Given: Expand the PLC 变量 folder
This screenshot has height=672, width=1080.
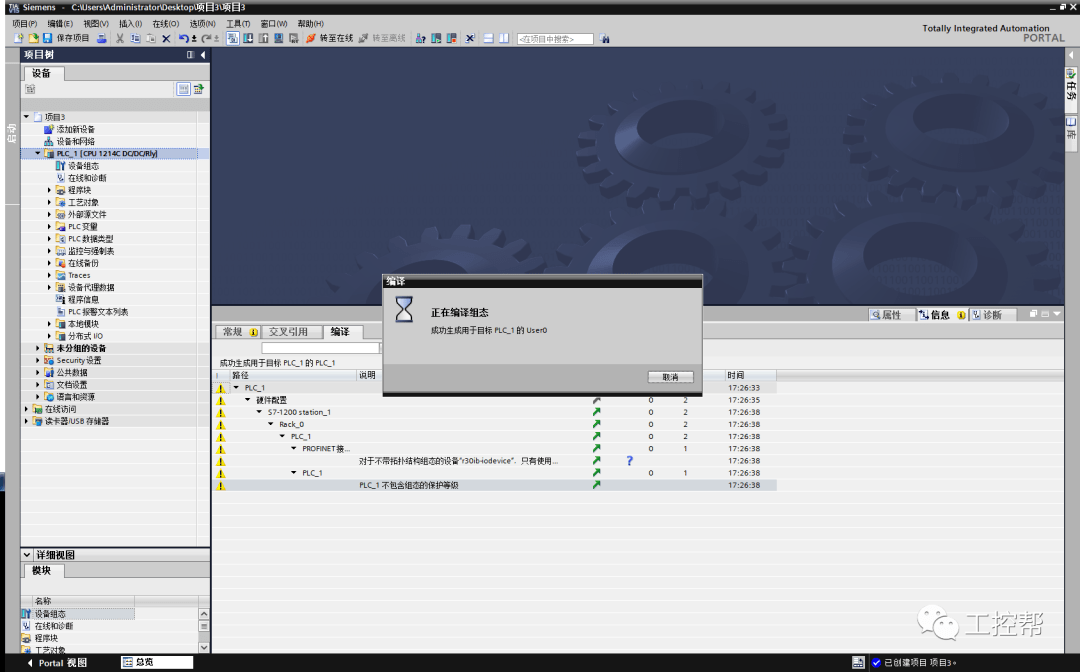Looking at the screenshot, I should (50, 227).
